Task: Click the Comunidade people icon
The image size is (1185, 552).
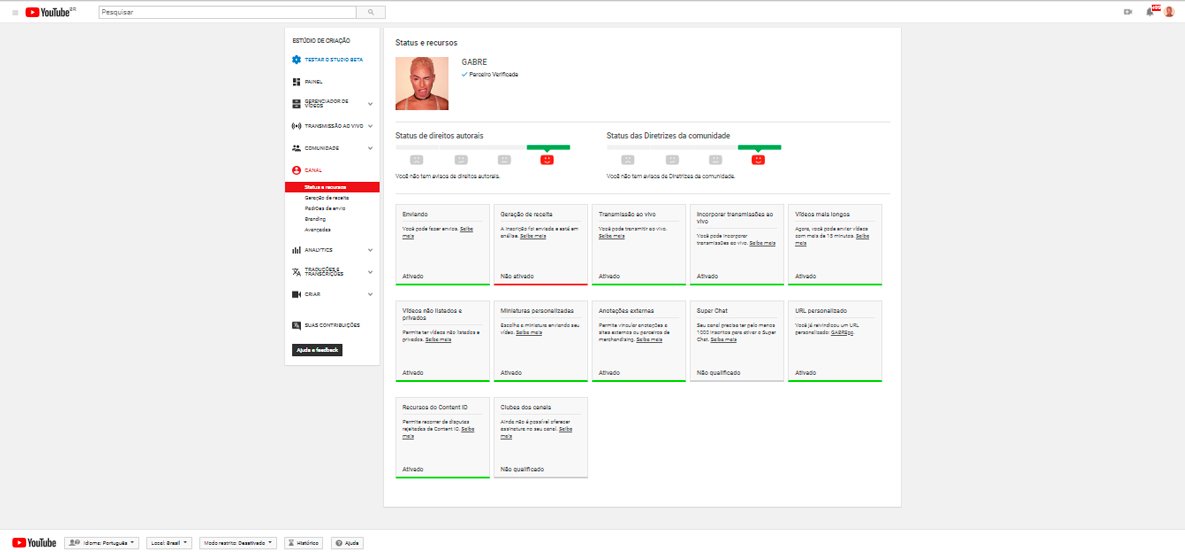Action: tap(296, 148)
